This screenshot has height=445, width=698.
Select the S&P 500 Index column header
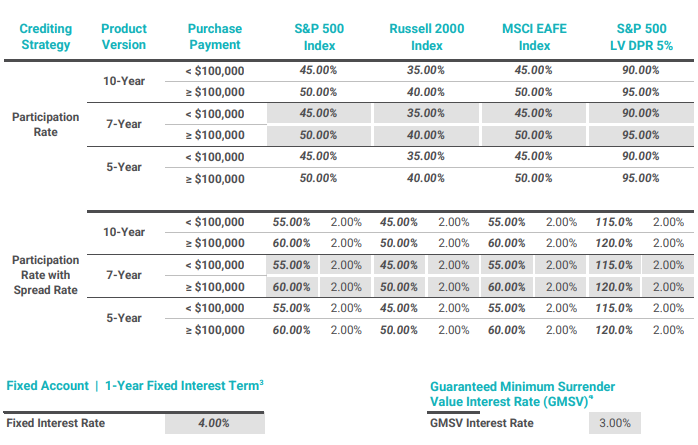pyautogui.click(x=319, y=37)
